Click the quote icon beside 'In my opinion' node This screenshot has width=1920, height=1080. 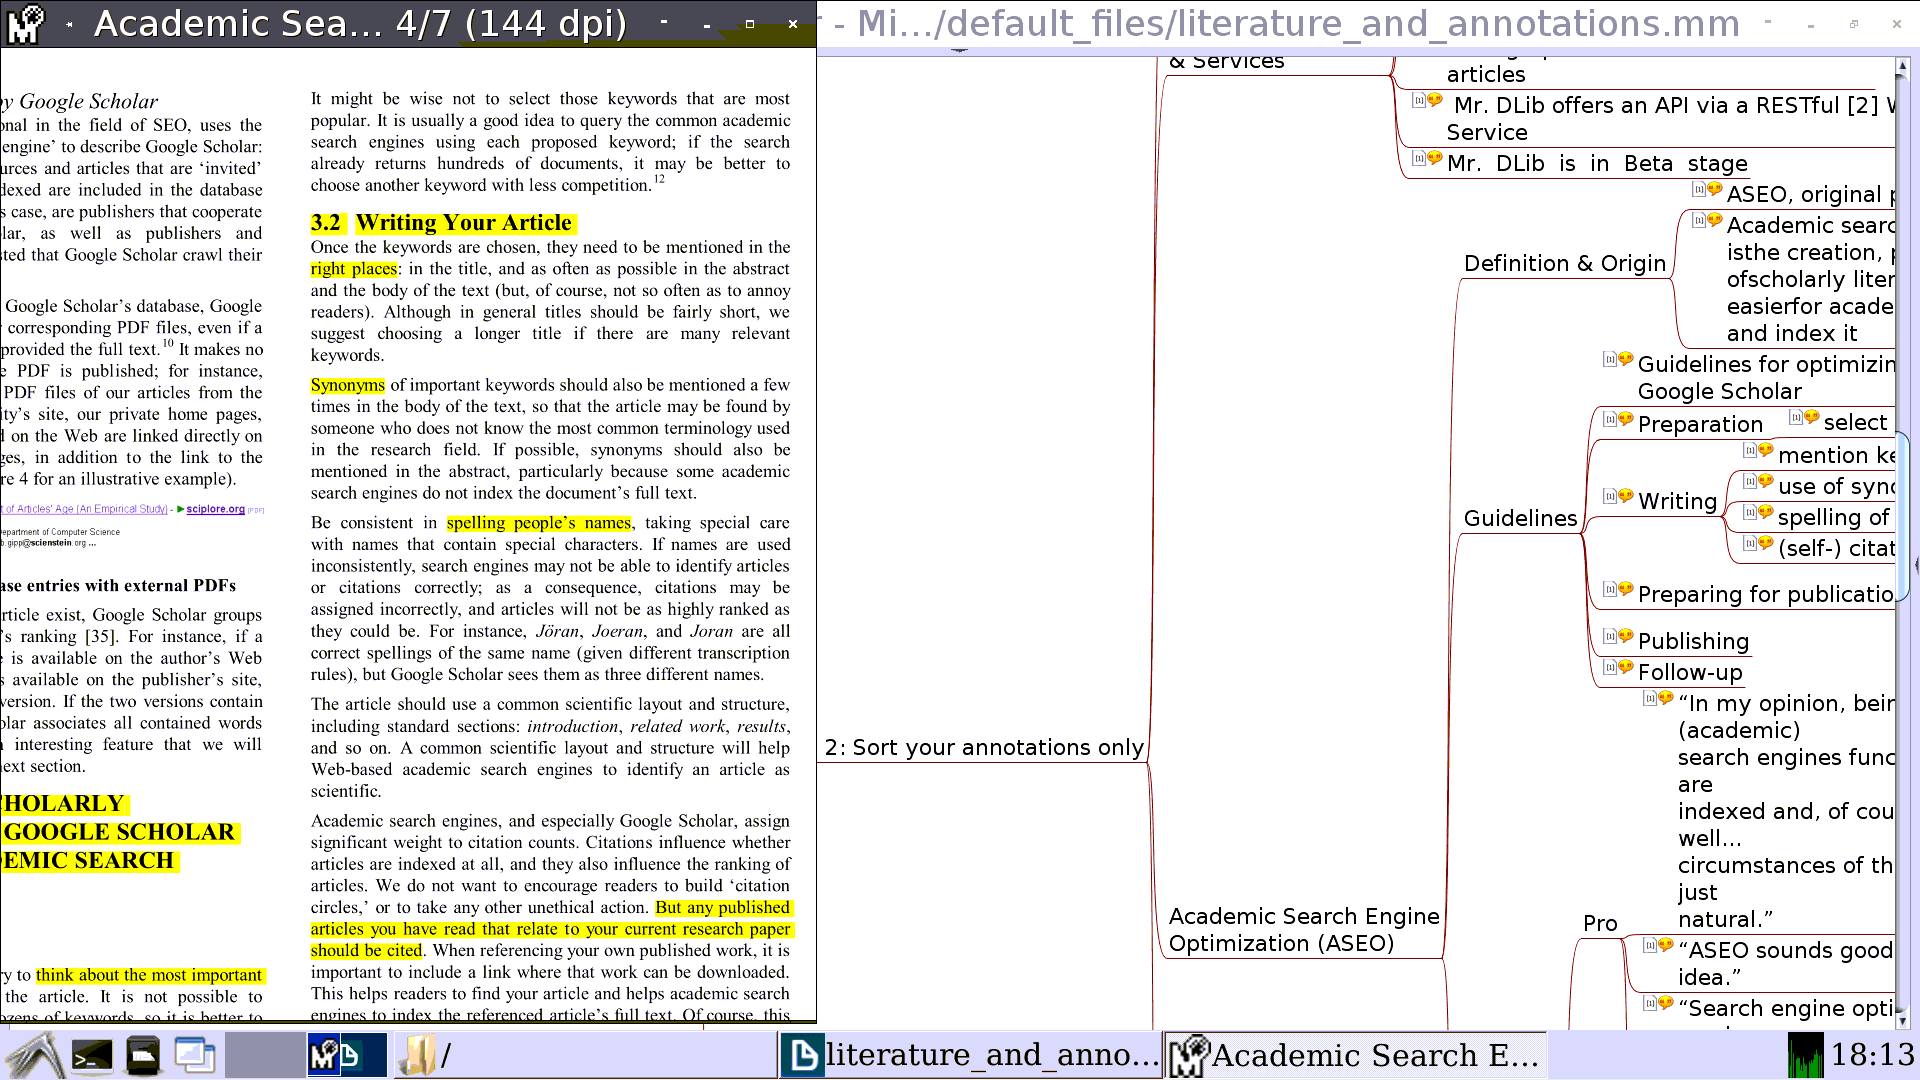(x=1666, y=698)
